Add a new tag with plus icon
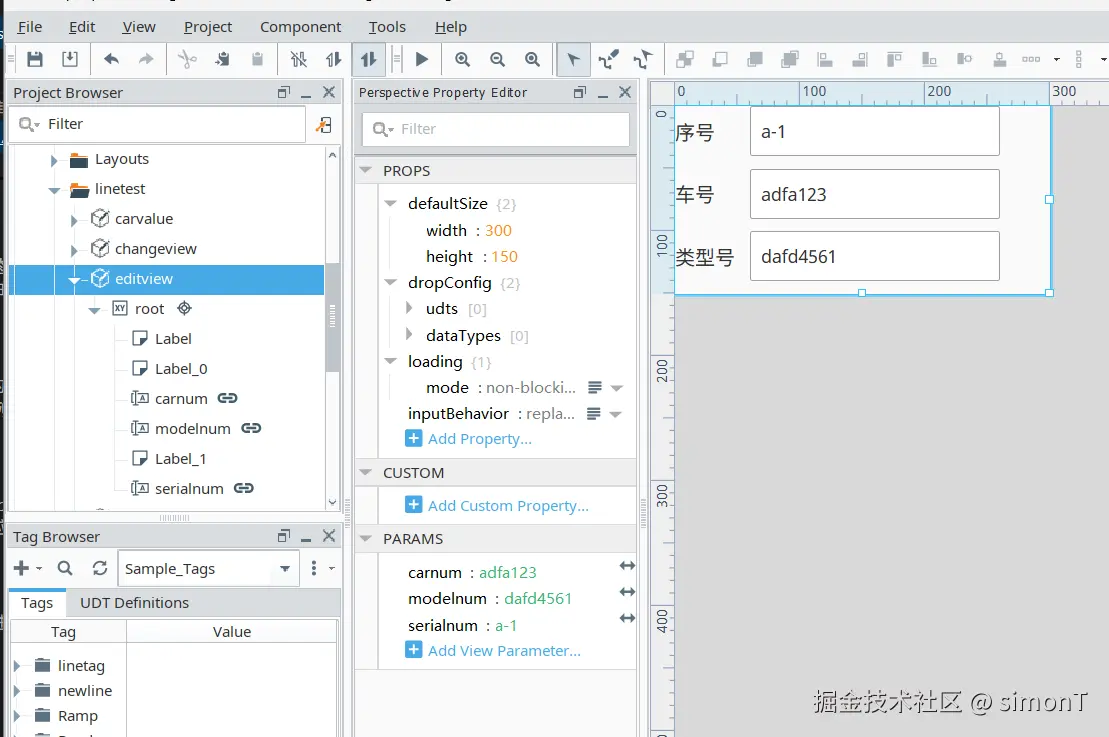The image size is (1109, 737). point(22,568)
